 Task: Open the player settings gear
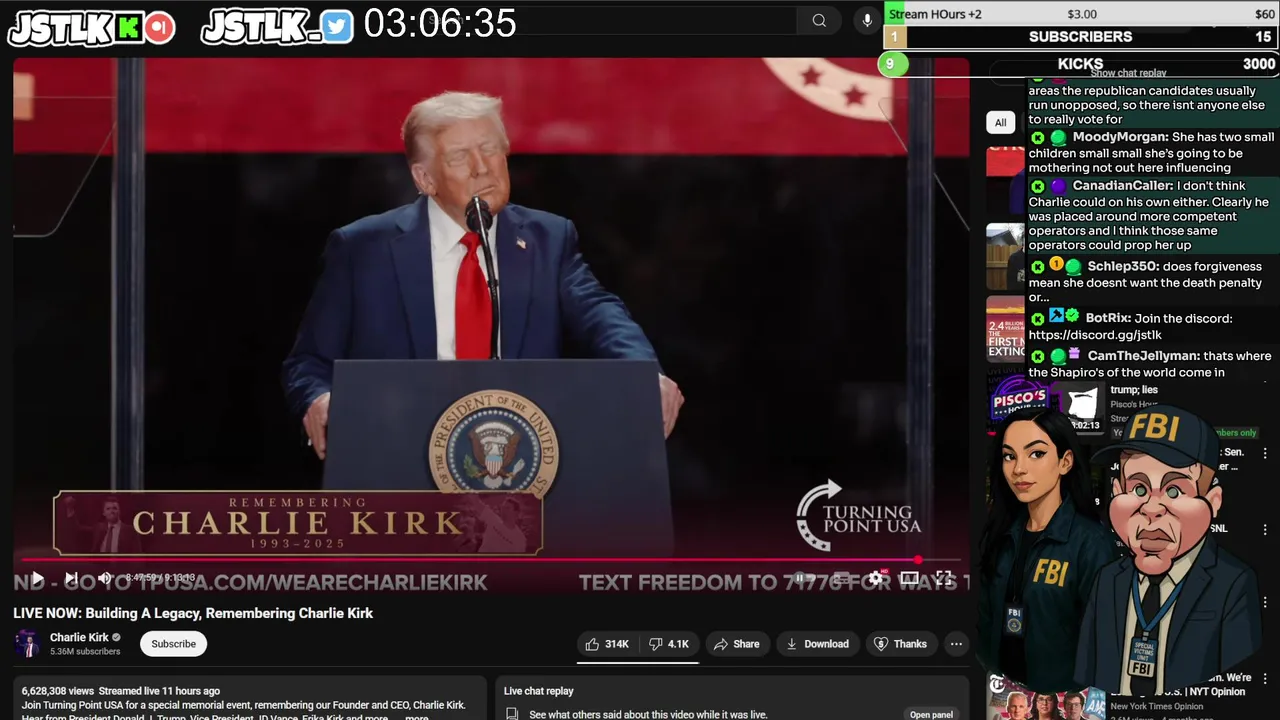875,578
